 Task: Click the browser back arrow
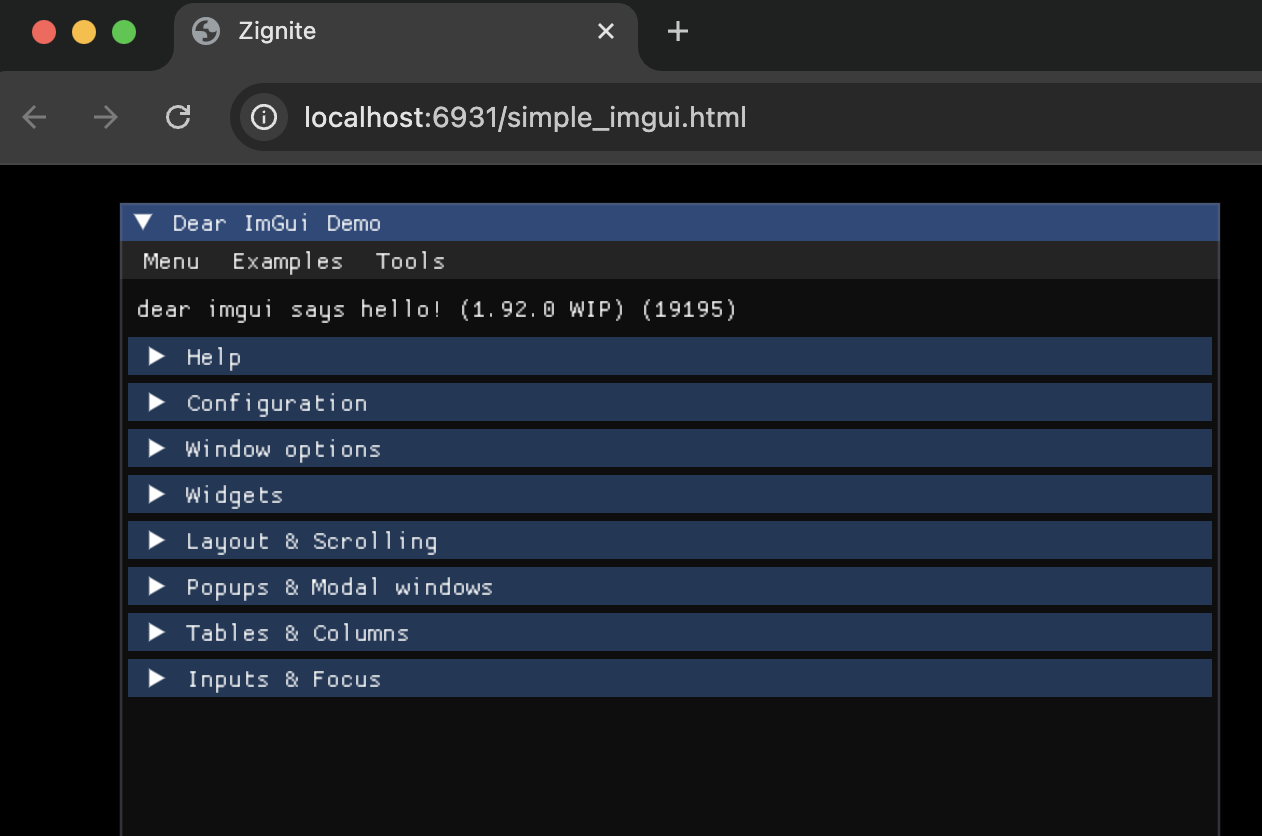point(35,118)
